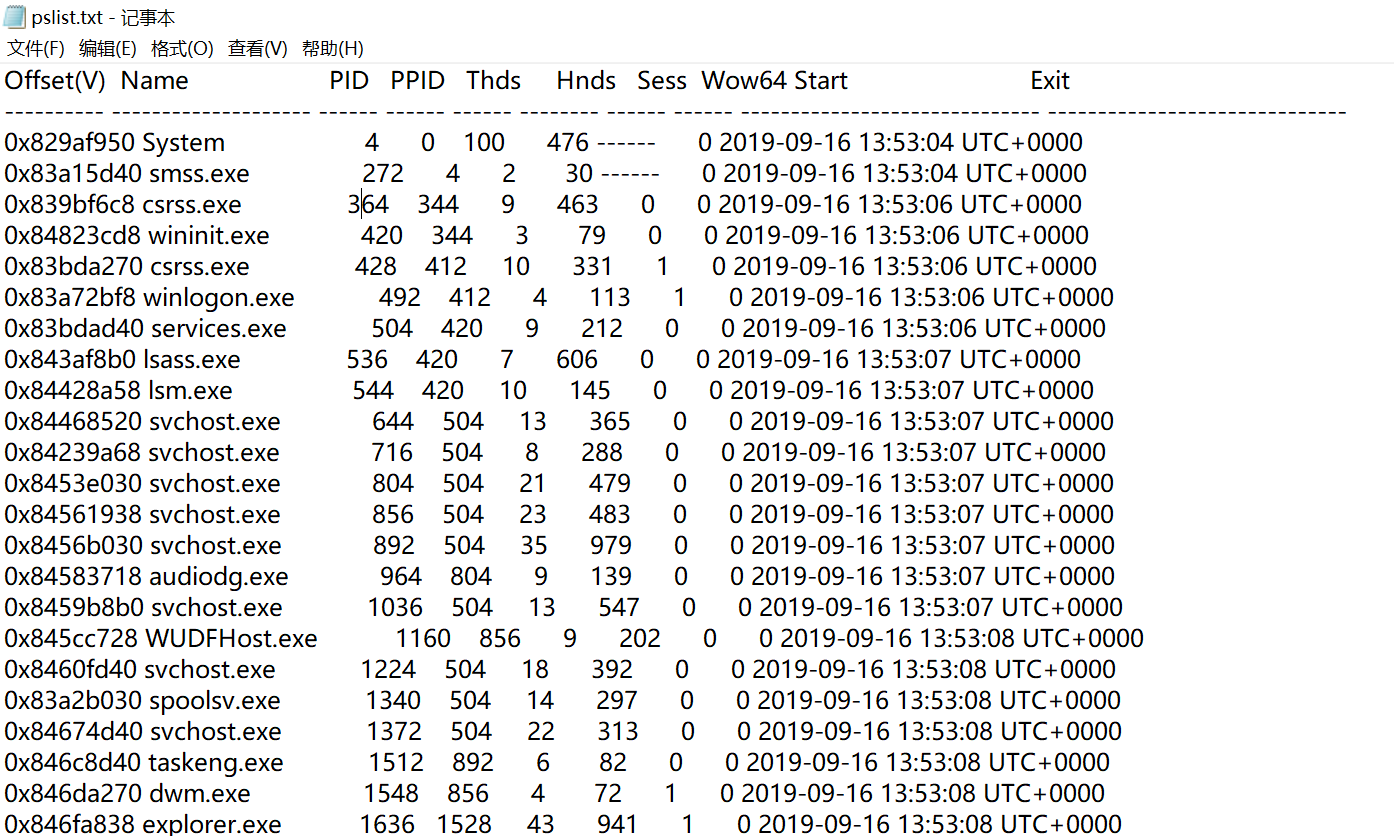Click the lsass.exe process name

[x=192, y=360]
